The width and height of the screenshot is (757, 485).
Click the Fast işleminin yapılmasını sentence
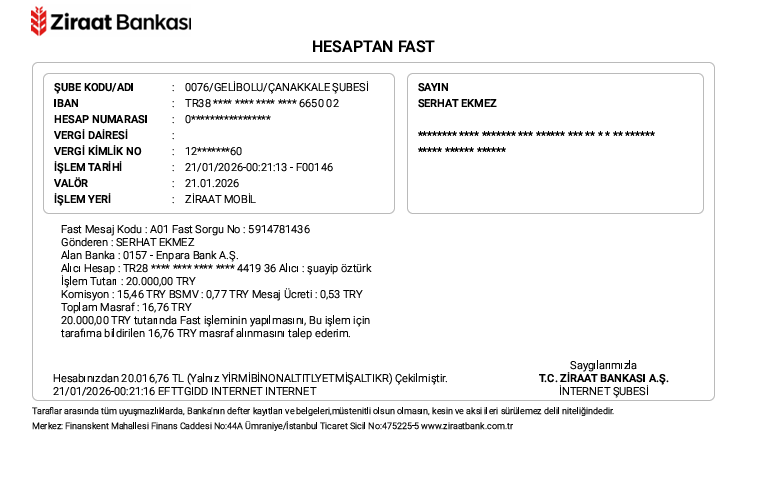(215, 320)
